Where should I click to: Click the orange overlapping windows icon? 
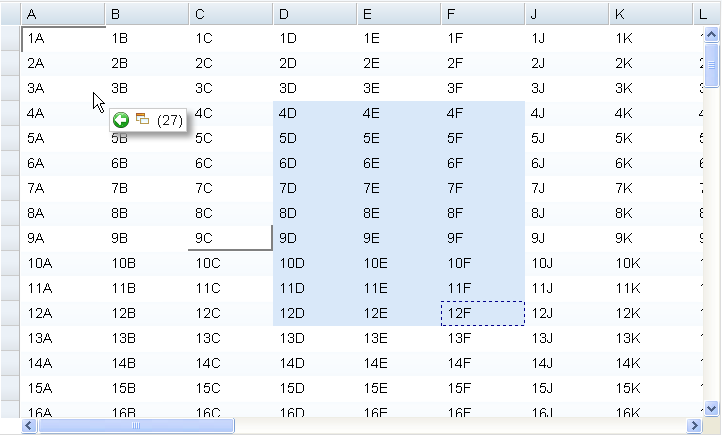(x=142, y=119)
